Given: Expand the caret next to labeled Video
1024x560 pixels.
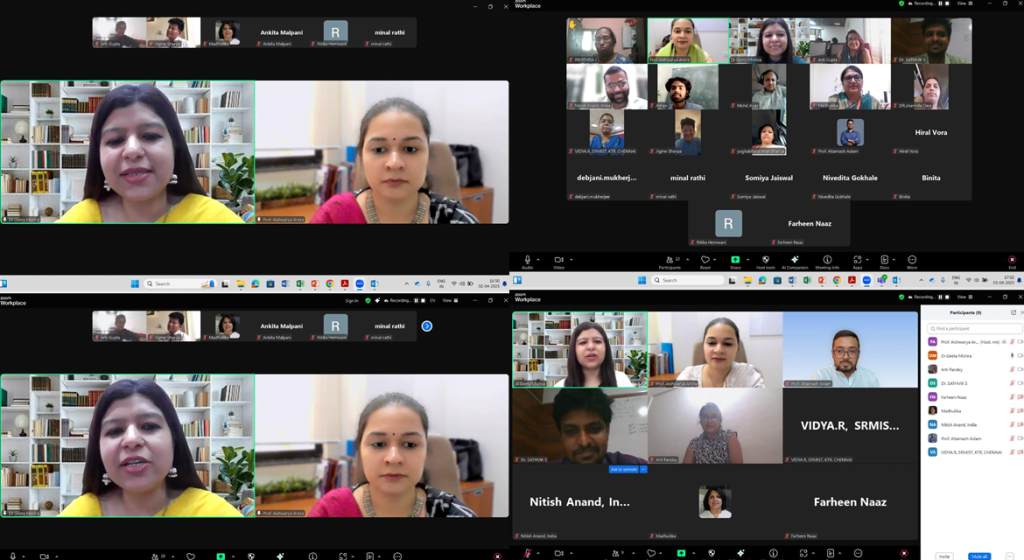Looking at the screenshot, I should 571,259.
